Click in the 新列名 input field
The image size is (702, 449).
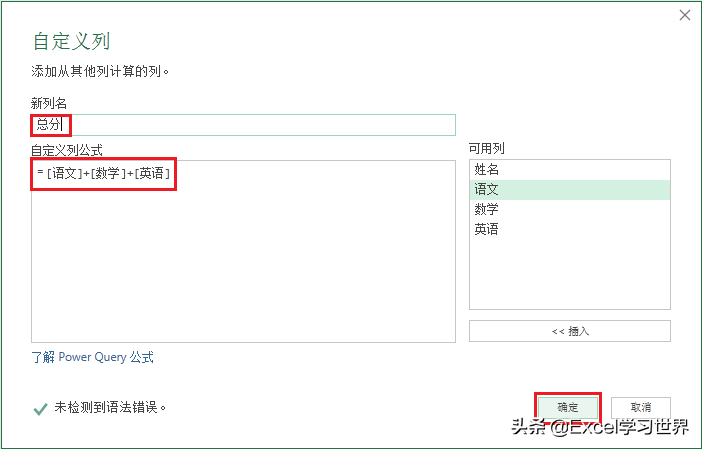243,125
